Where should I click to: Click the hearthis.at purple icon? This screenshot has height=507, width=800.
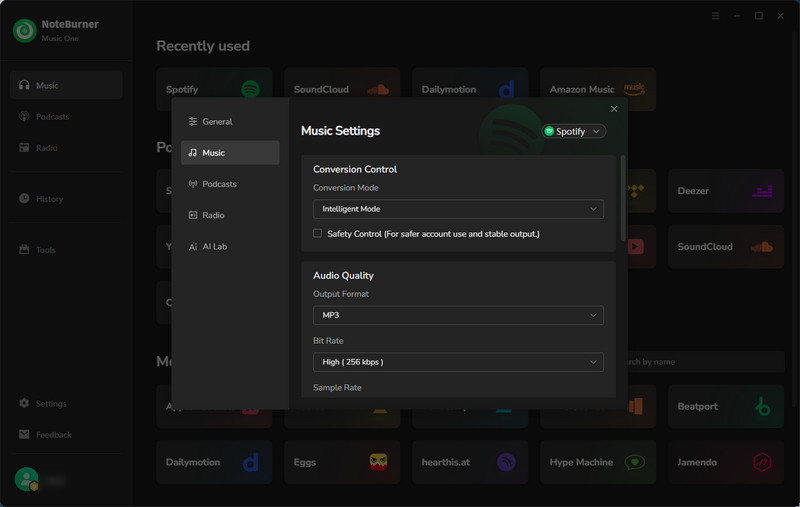[x=506, y=462]
